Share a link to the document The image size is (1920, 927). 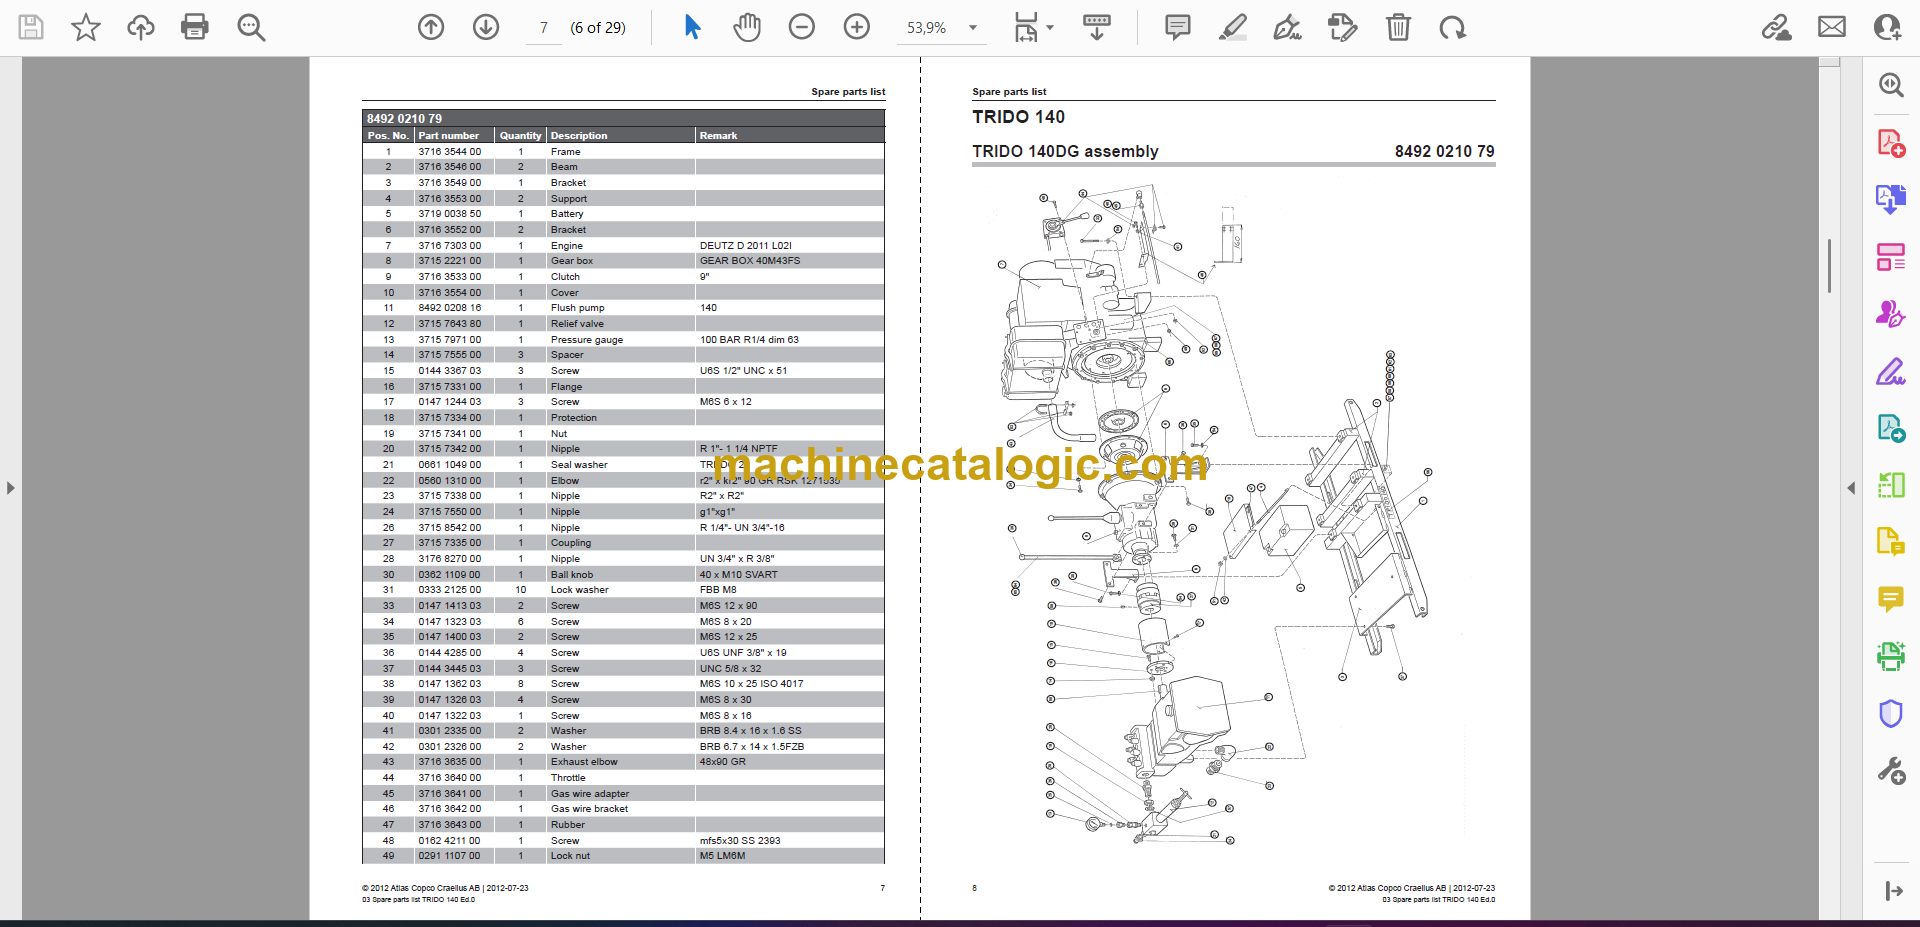[1777, 27]
